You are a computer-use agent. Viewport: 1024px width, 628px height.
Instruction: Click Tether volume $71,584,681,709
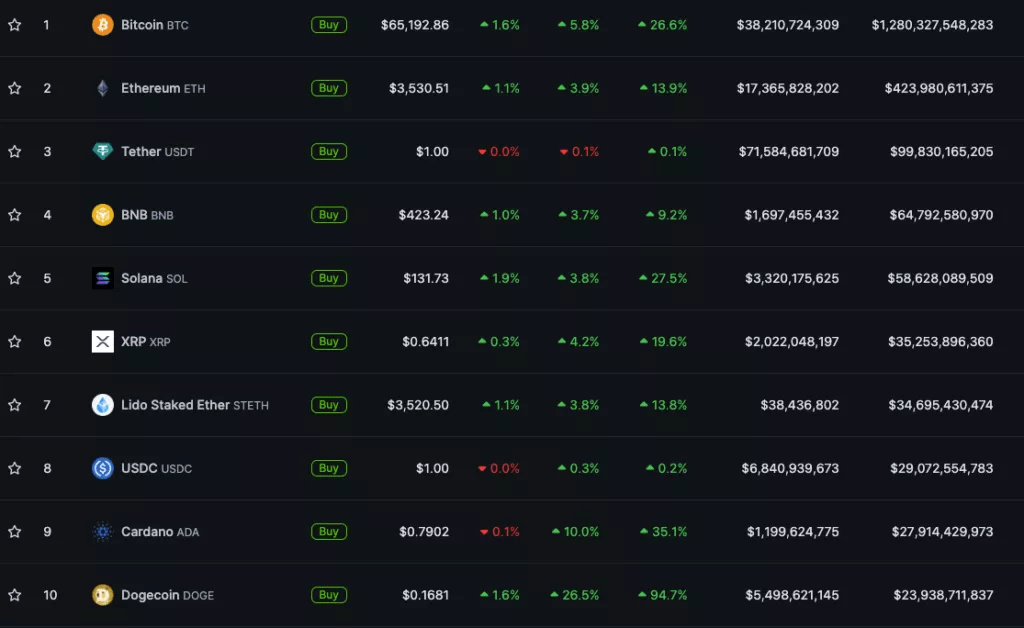click(788, 151)
